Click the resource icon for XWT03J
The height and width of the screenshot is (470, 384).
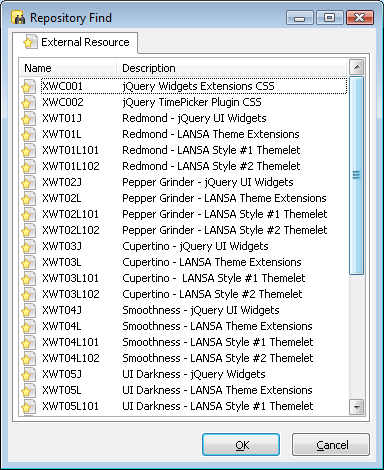(28, 246)
